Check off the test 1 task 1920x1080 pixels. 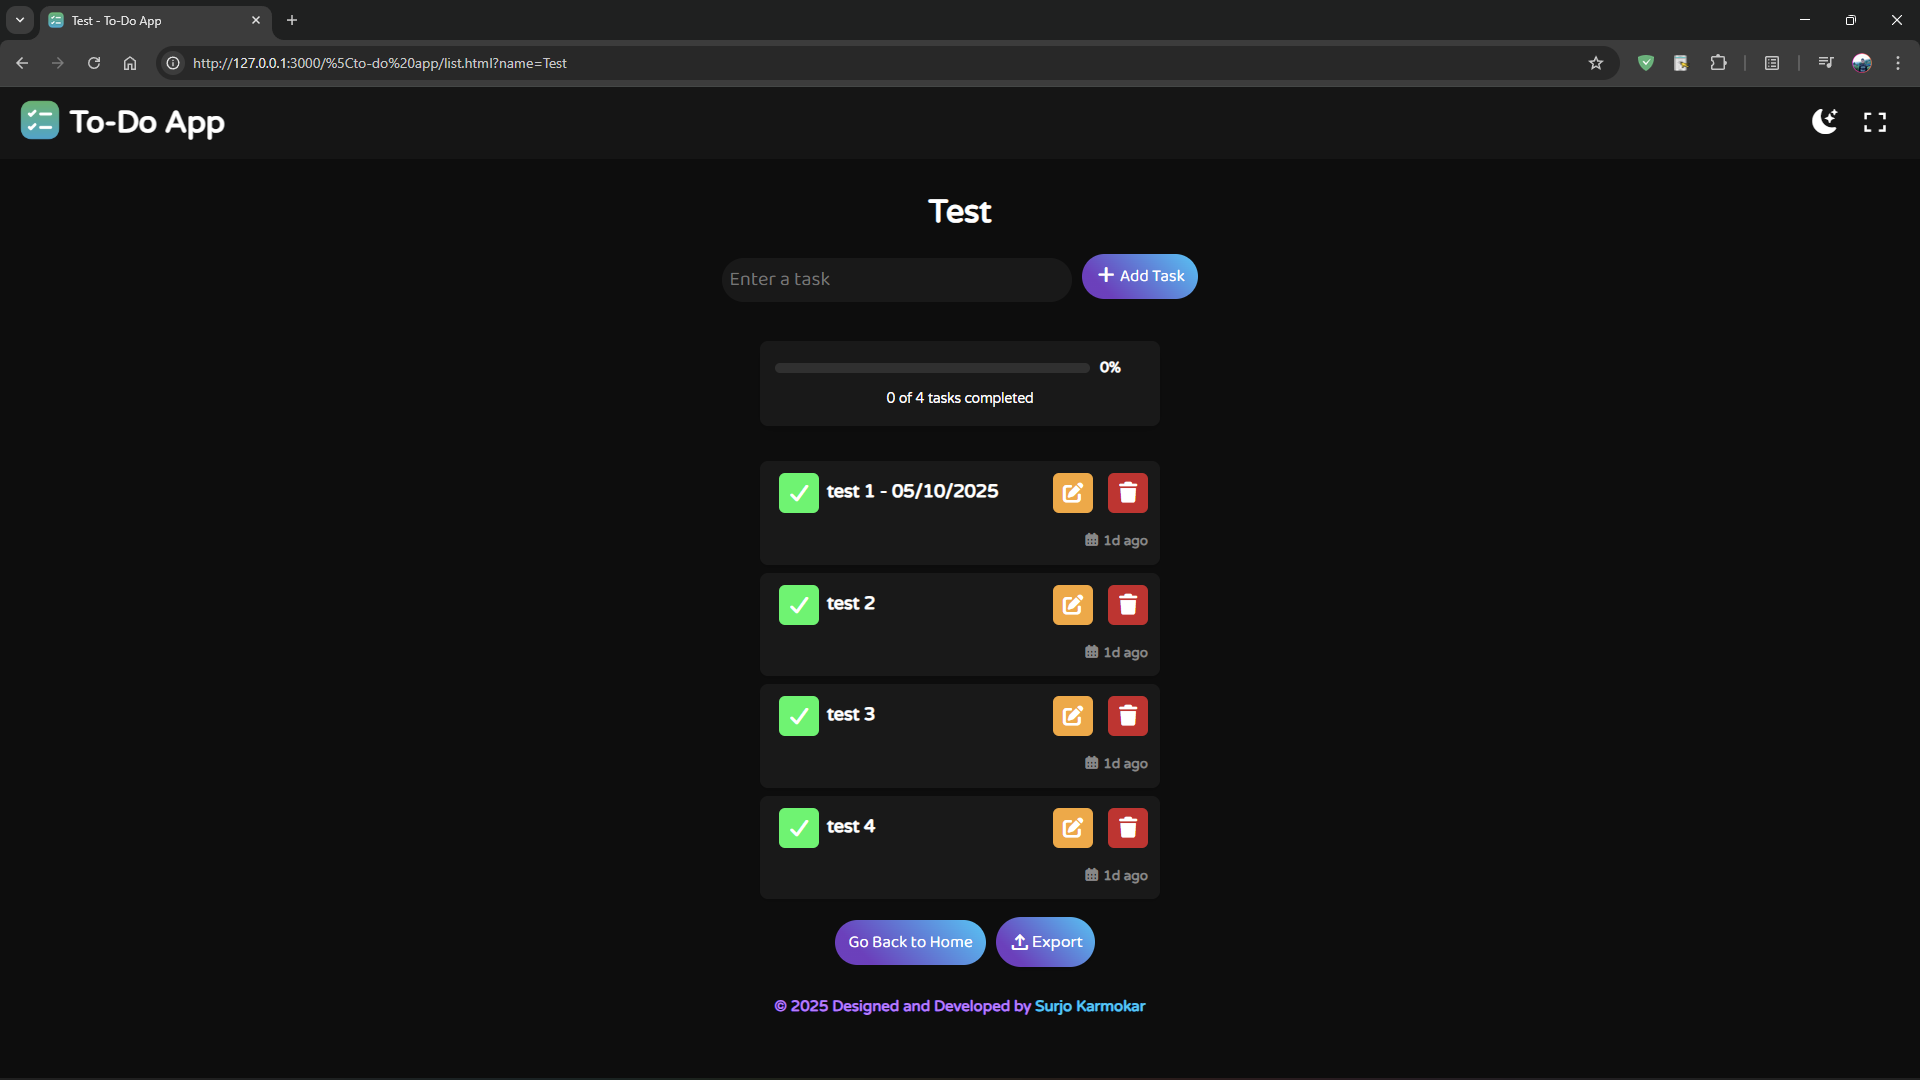pyautogui.click(x=798, y=493)
